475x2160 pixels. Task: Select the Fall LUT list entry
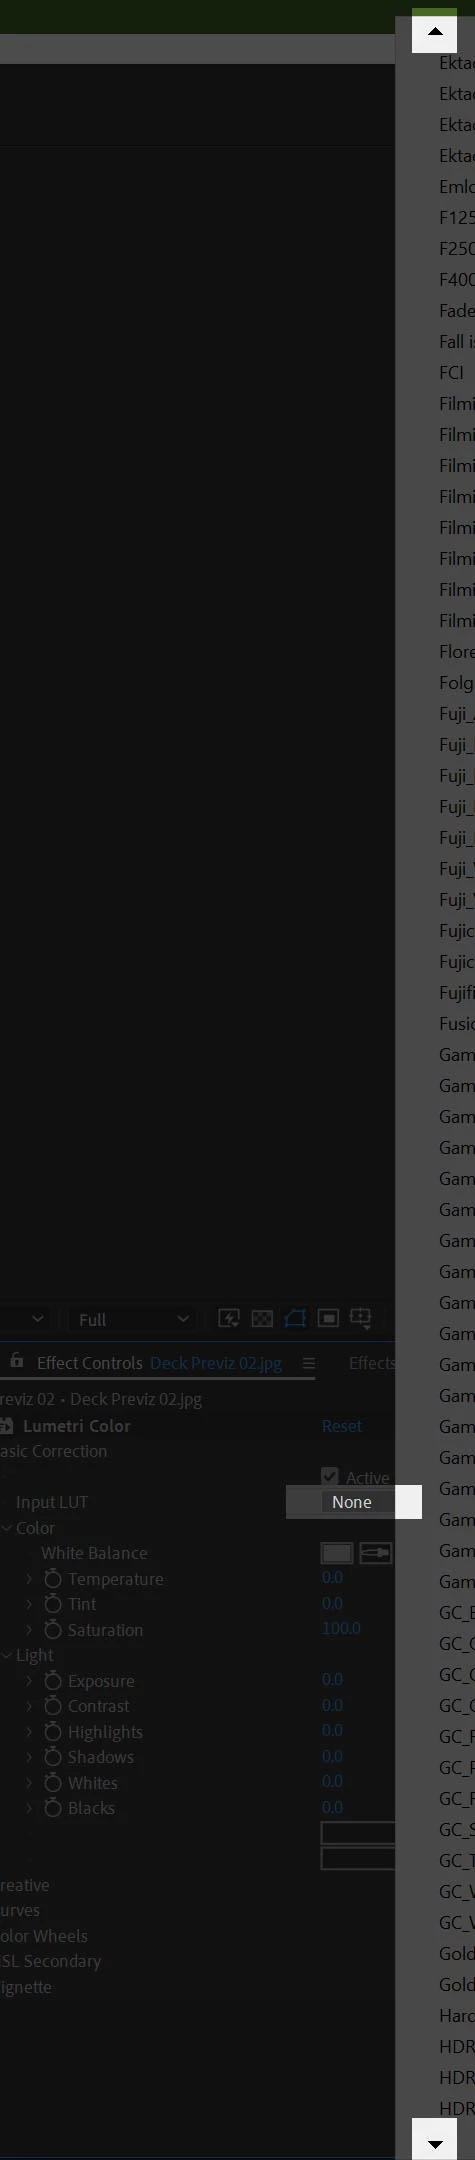pos(457,341)
